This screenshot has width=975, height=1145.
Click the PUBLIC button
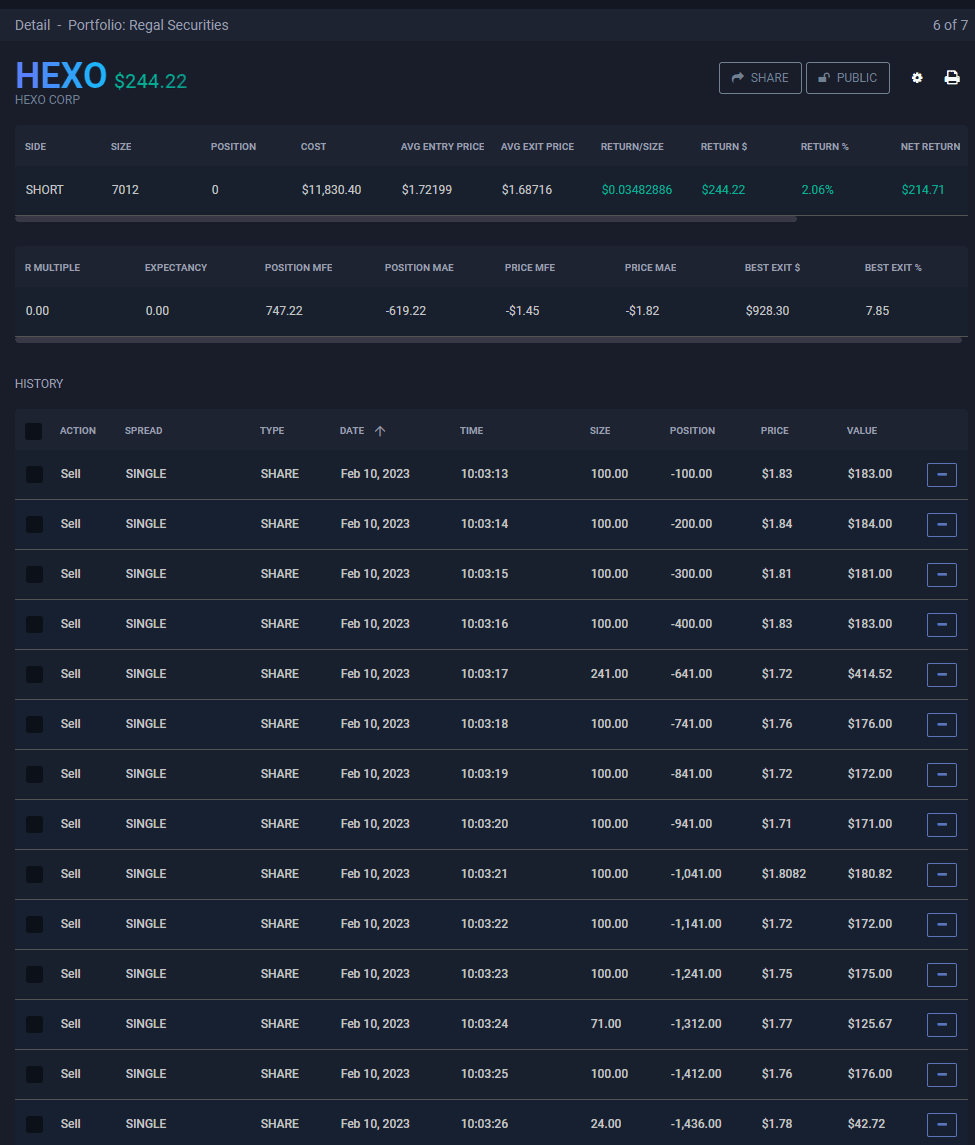pyautogui.click(x=847, y=77)
